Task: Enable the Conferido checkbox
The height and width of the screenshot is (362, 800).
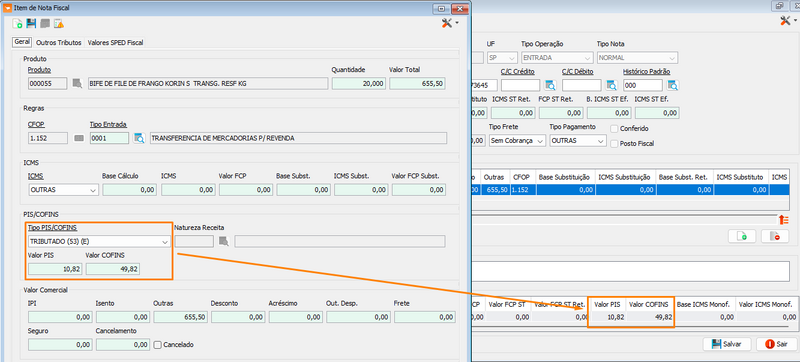Action: coord(614,128)
